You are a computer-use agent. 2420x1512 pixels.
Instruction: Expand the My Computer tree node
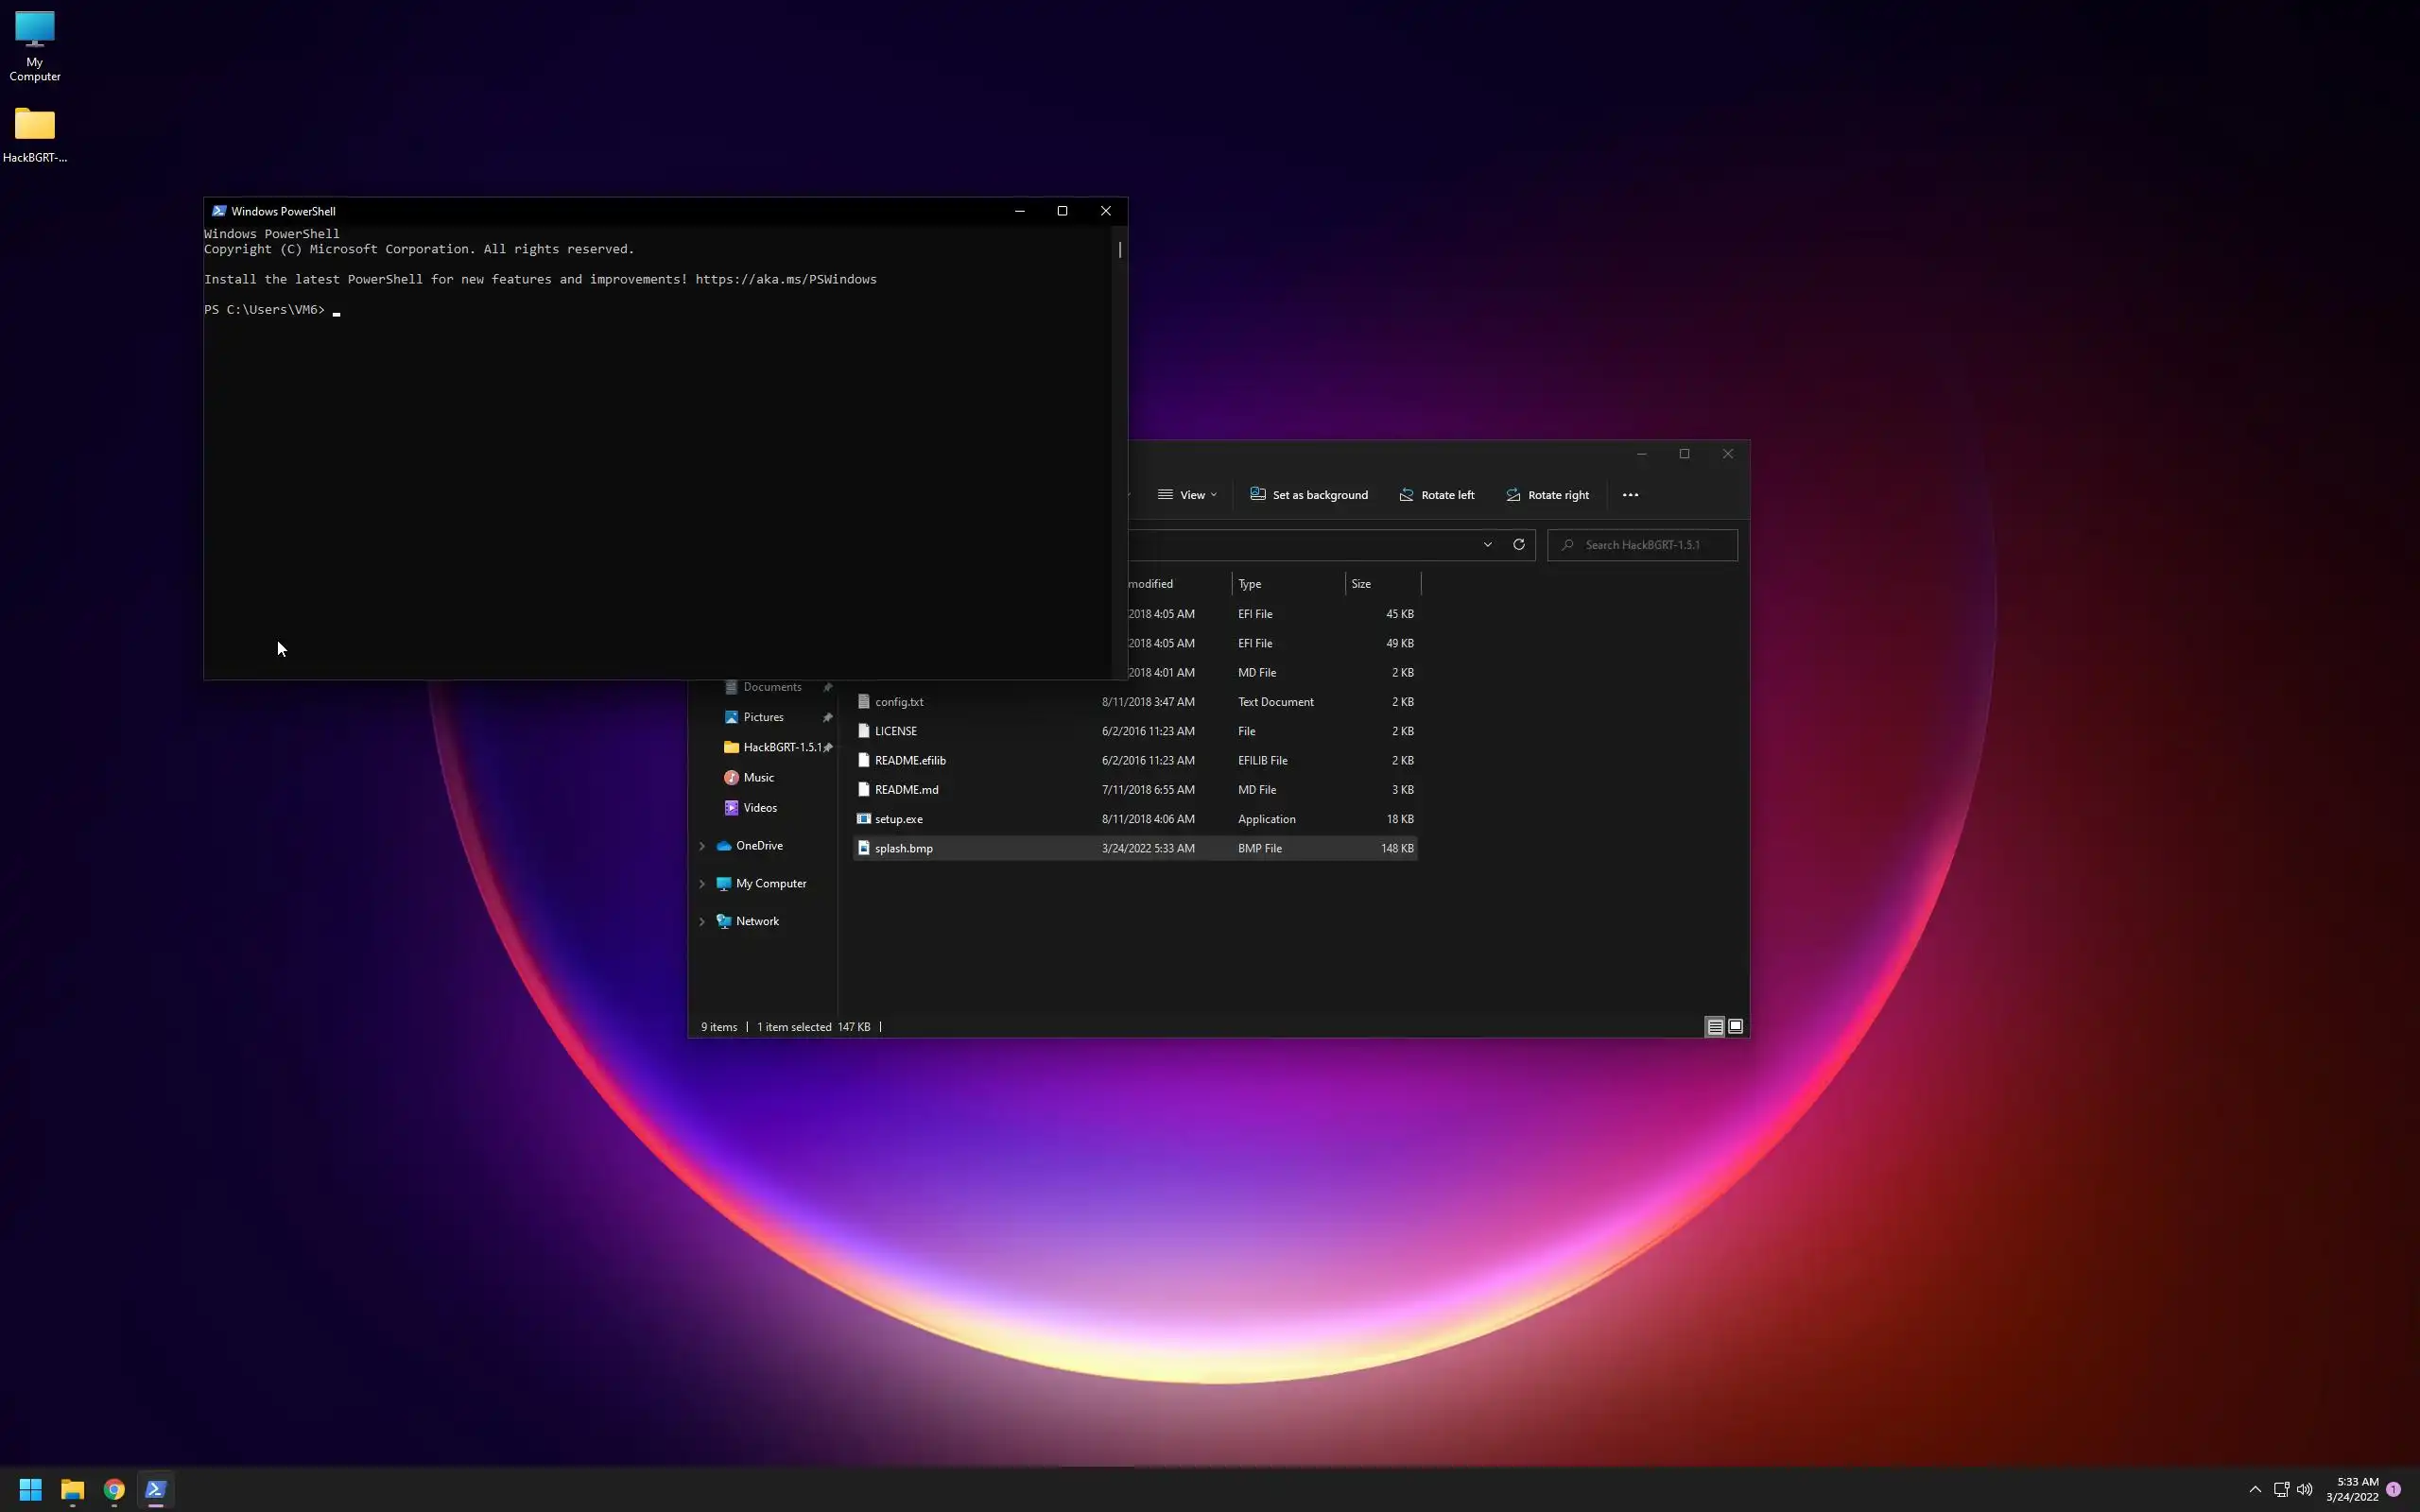click(702, 884)
